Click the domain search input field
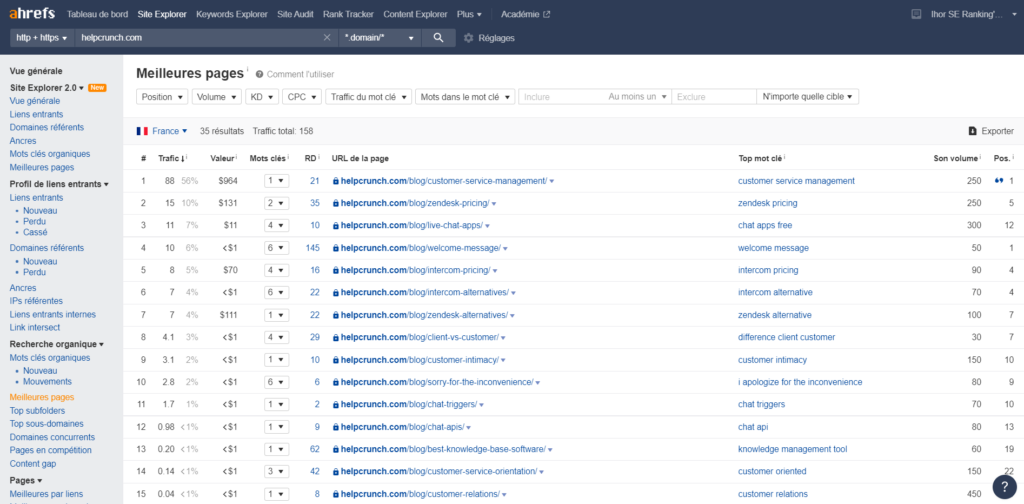The image size is (1024, 504). coord(199,38)
